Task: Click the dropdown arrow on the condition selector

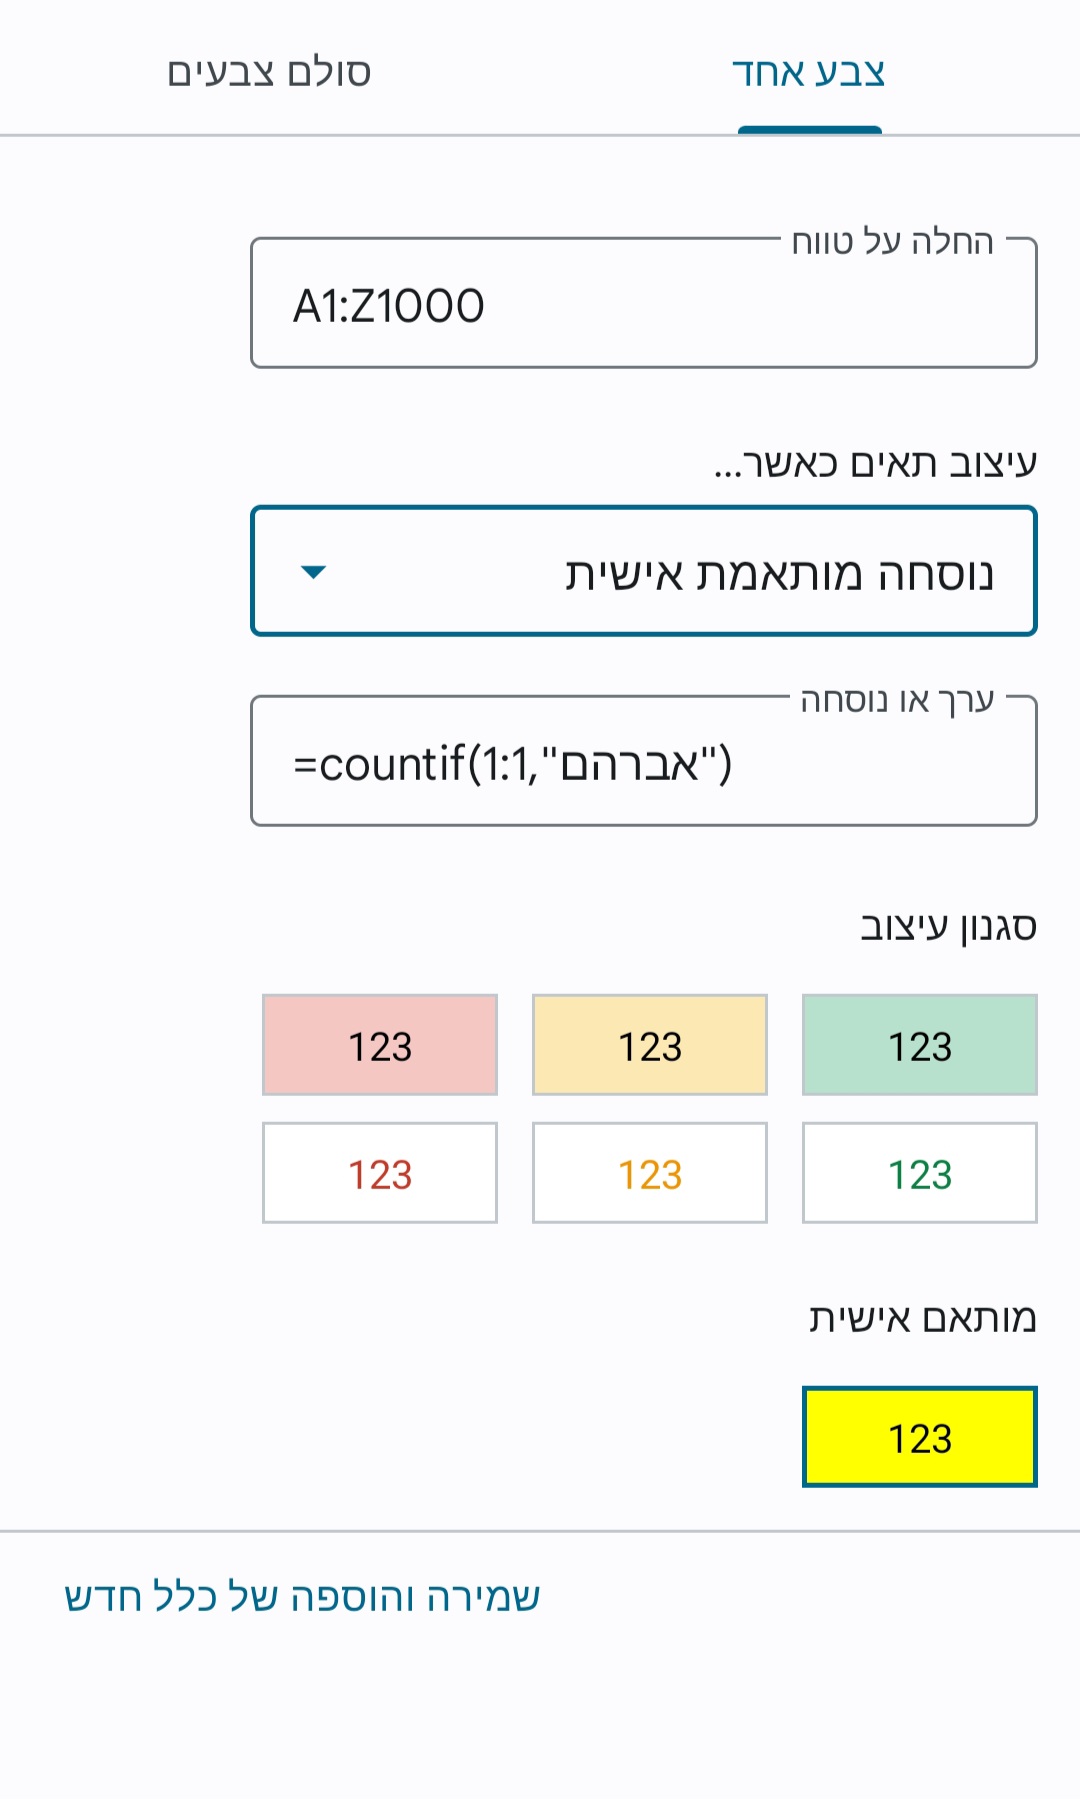Action: click(x=314, y=573)
